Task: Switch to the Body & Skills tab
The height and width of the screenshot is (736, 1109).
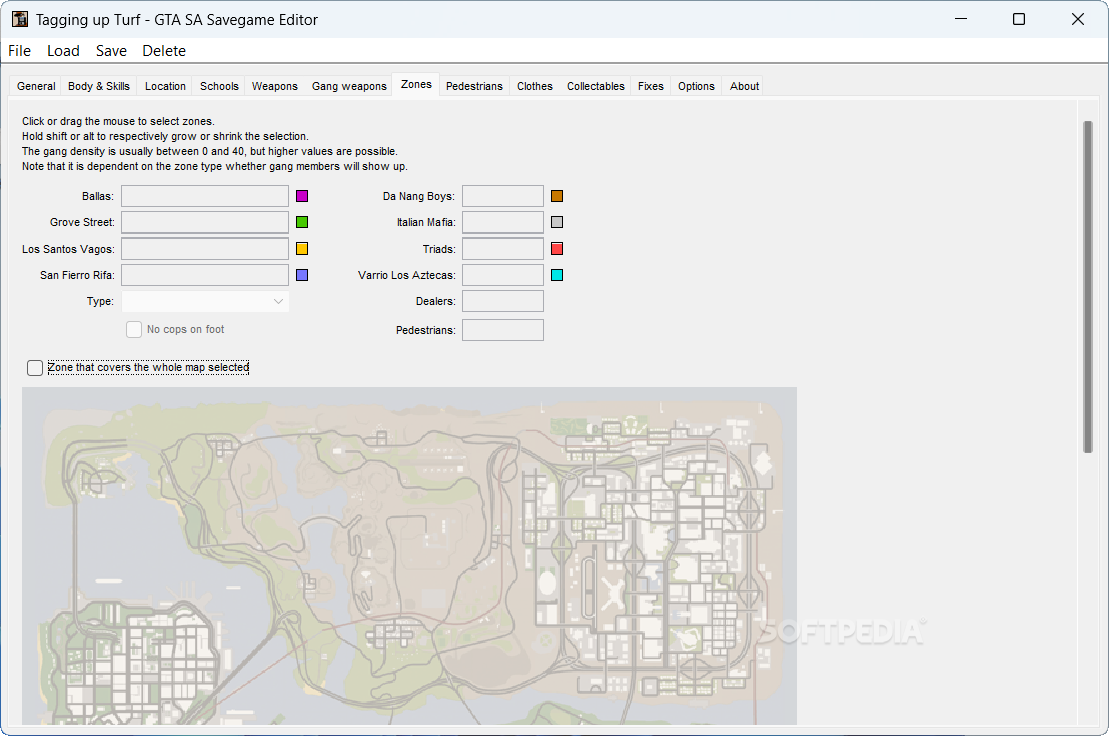Action: (x=99, y=86)
